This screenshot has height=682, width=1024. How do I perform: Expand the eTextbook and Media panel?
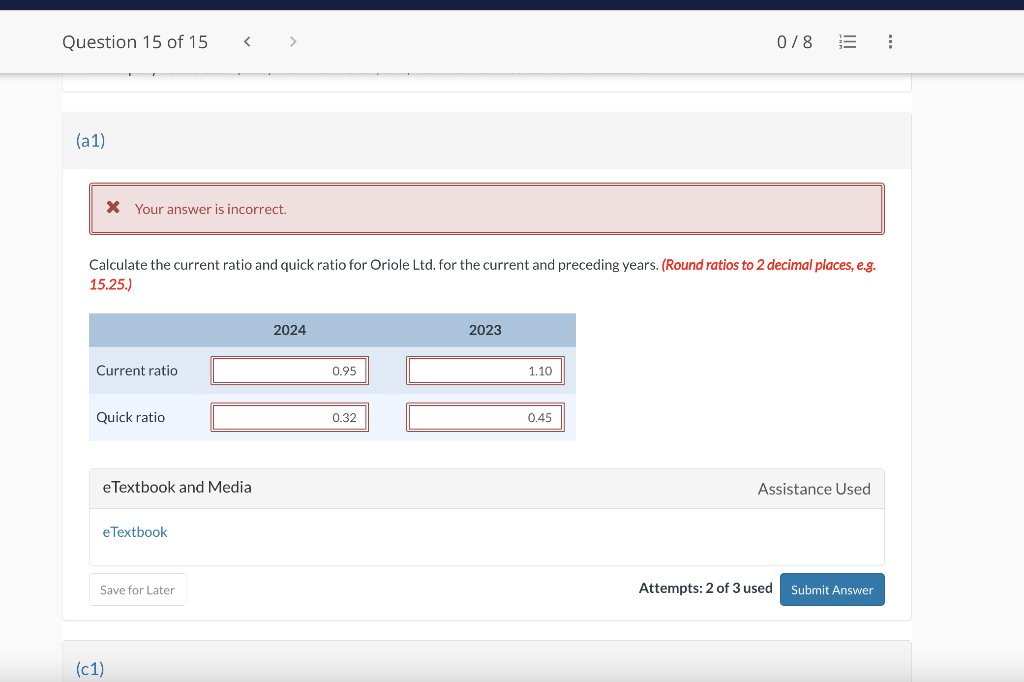177,488
